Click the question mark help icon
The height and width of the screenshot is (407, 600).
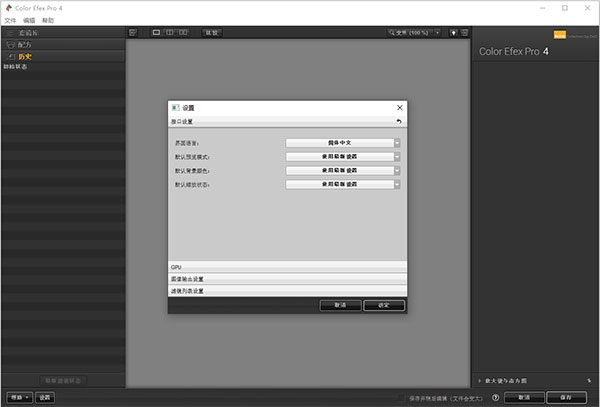(x=496, y=398)
